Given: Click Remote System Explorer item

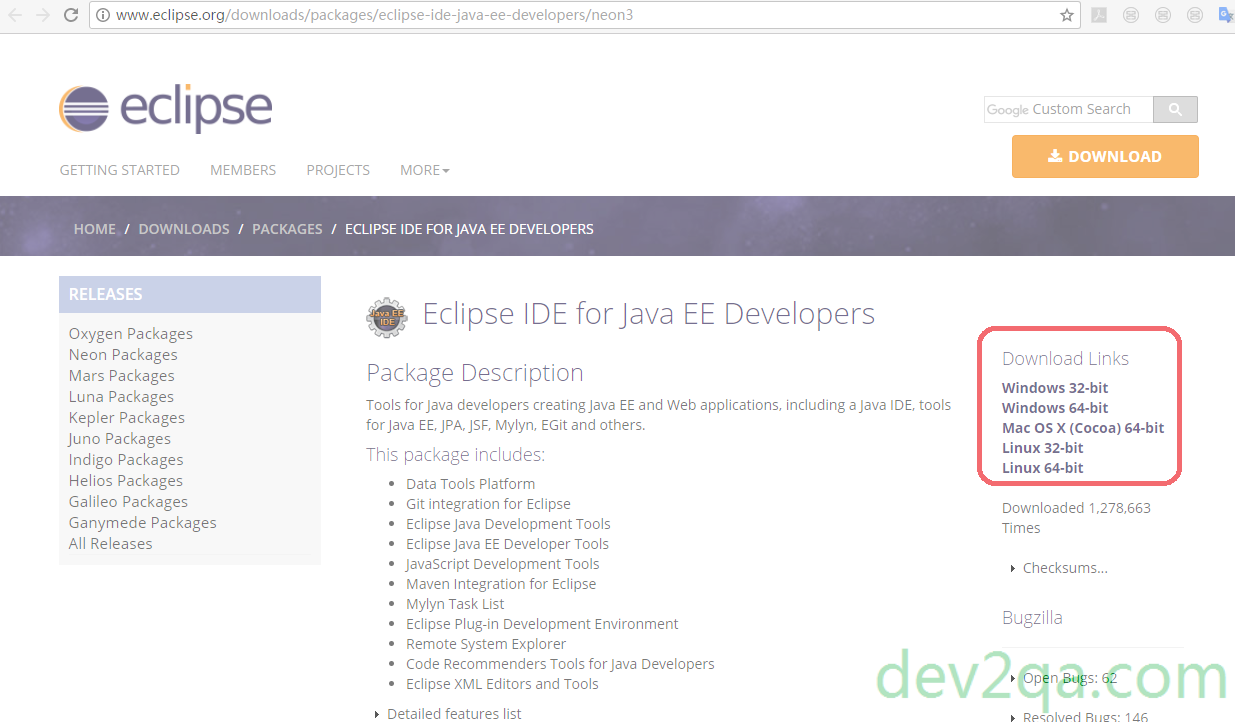Looking at the screenshot, I should point(486,644).
